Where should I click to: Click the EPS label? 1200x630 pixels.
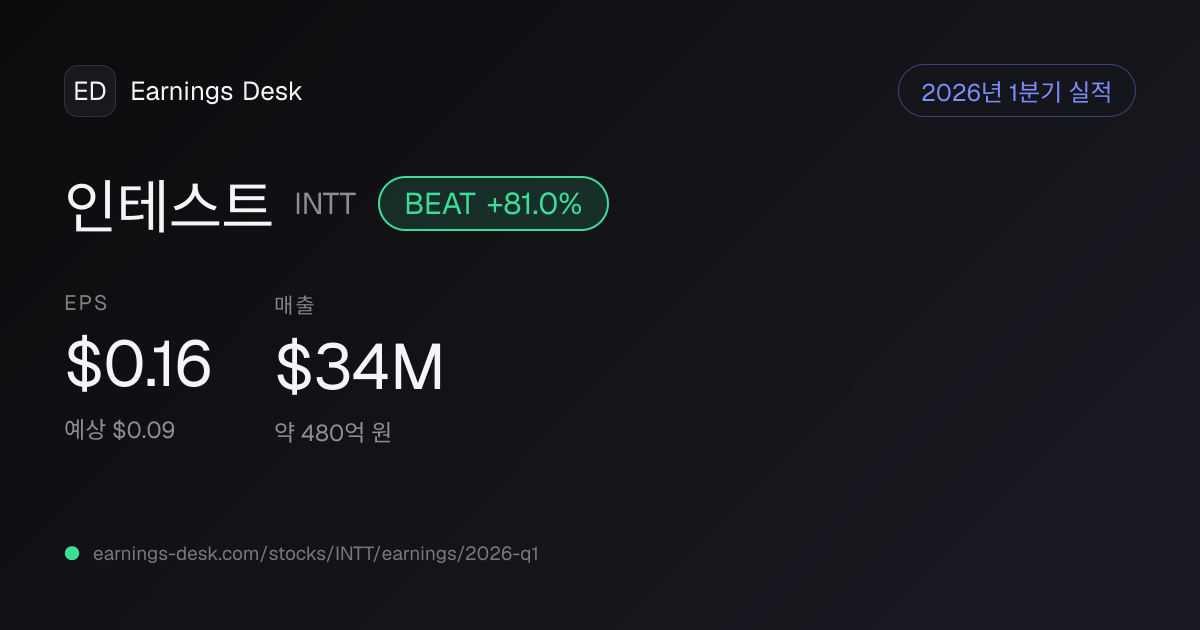(86, 304)
